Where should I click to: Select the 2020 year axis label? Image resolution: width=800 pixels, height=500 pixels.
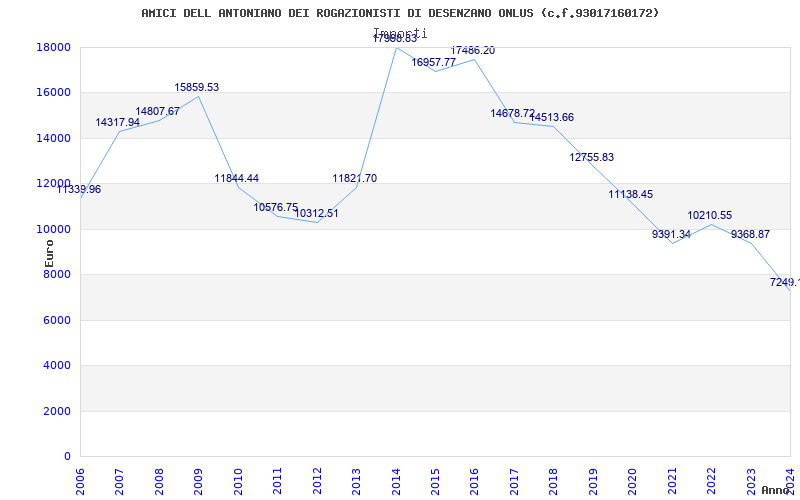click(632, 482)
